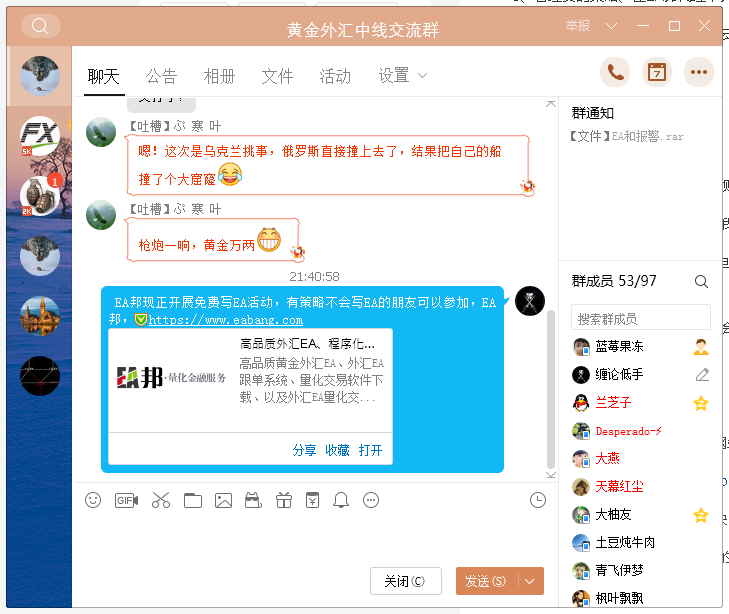Click star badge beside 大柚友
Viewport: 729px width, 614px height.
[x=701, y=515]
